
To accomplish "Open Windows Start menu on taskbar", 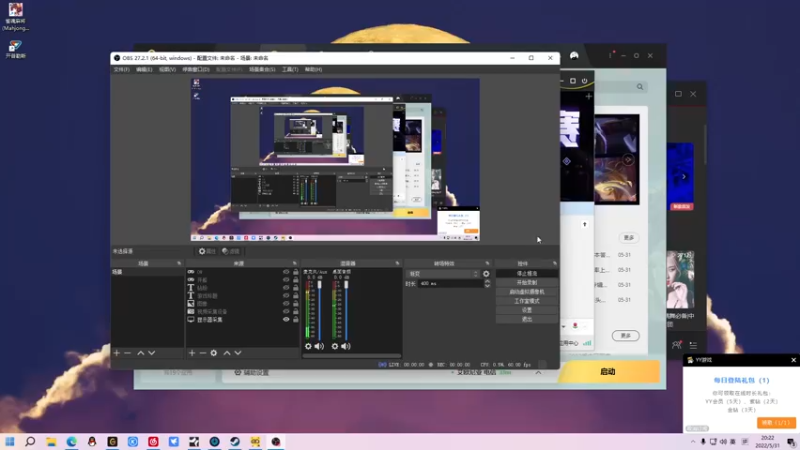I will (10, 441).
